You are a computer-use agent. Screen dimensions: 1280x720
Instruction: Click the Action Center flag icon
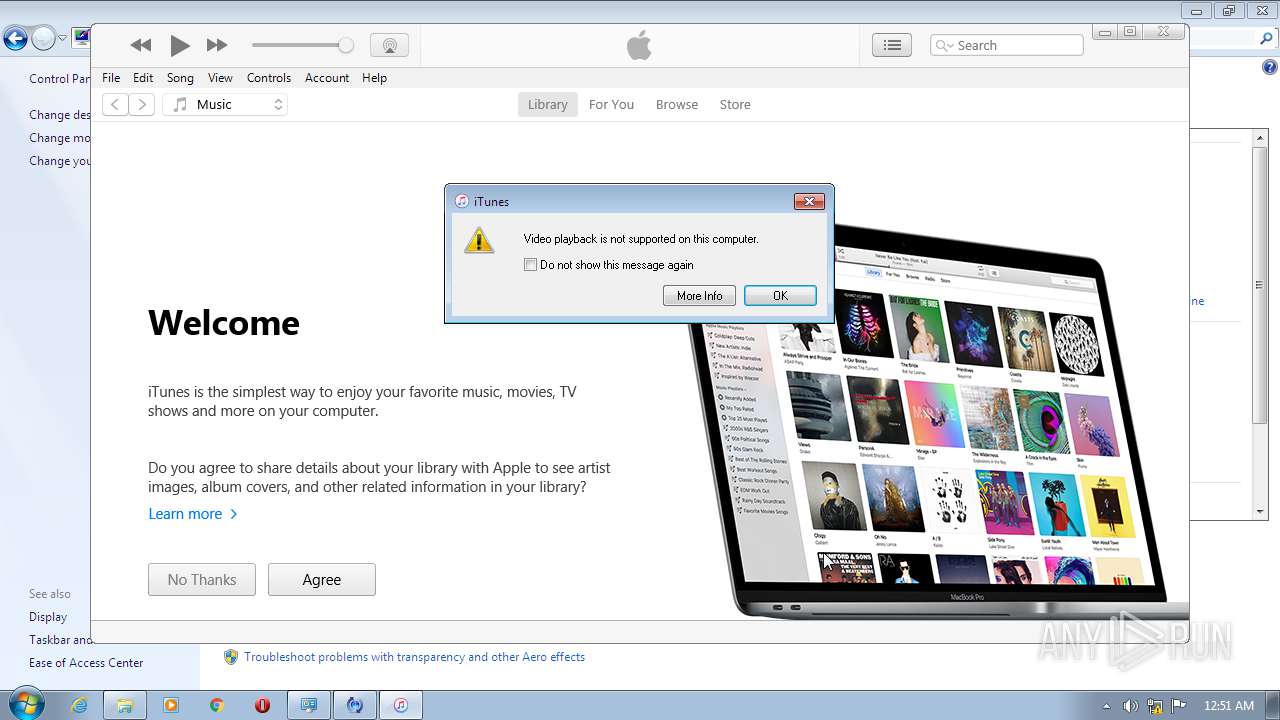tap(1179, 706)
